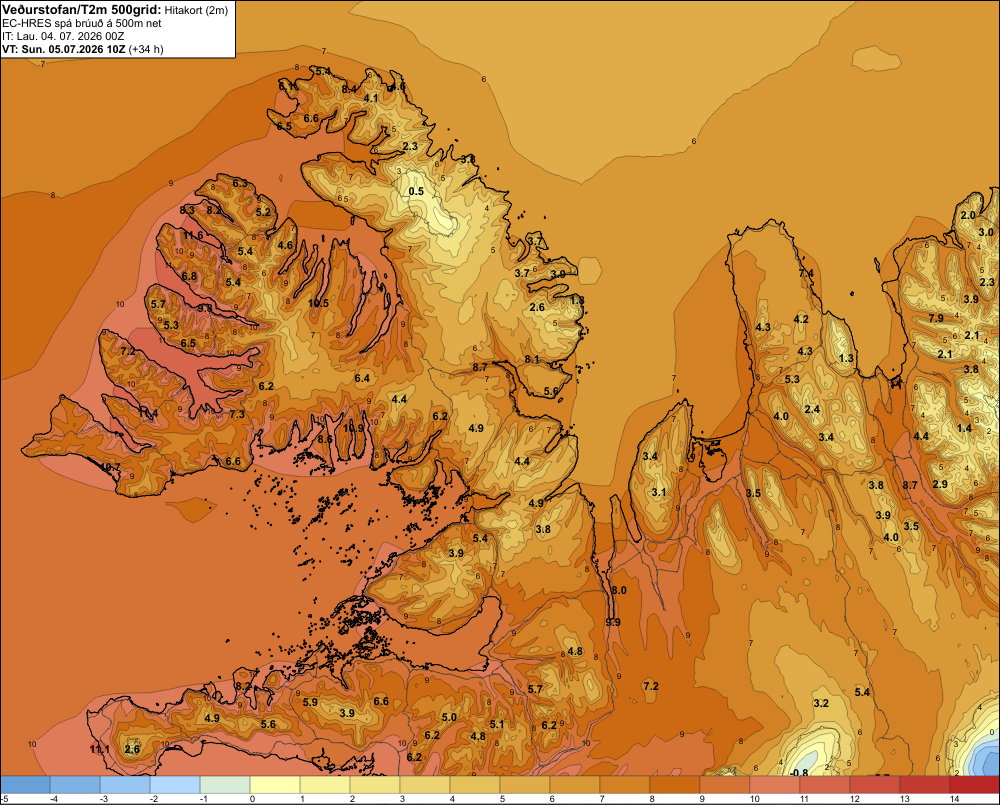Click the temperature value '8.0' on the map
This screenshot has height=805, width=1000.
(x=619, y=591)
